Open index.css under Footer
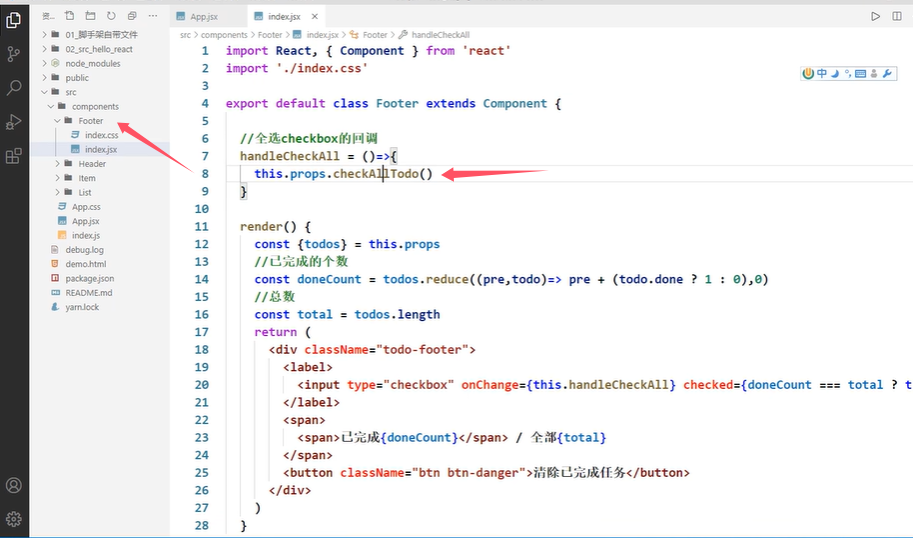Image resolution: width=913 pixels, height=538 pixels. pos(100,135)
